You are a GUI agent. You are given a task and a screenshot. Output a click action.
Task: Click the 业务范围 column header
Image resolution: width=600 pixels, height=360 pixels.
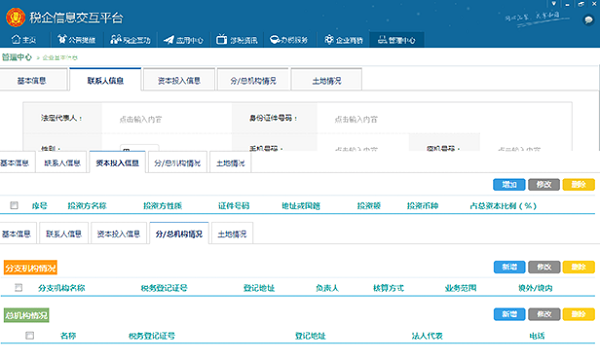(x=460, y=288)
